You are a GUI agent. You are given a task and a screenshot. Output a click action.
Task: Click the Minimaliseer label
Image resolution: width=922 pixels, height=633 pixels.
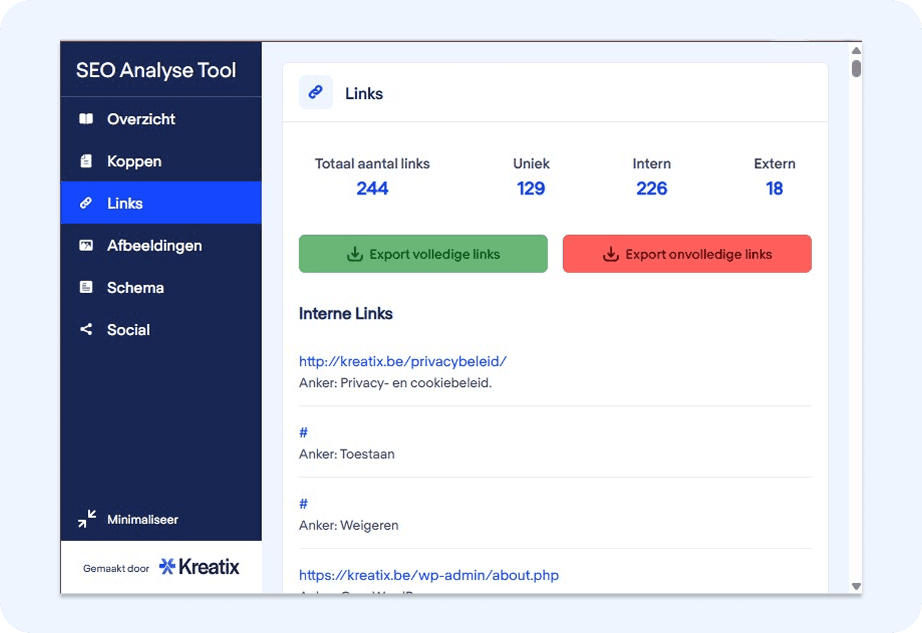[143, 520]
